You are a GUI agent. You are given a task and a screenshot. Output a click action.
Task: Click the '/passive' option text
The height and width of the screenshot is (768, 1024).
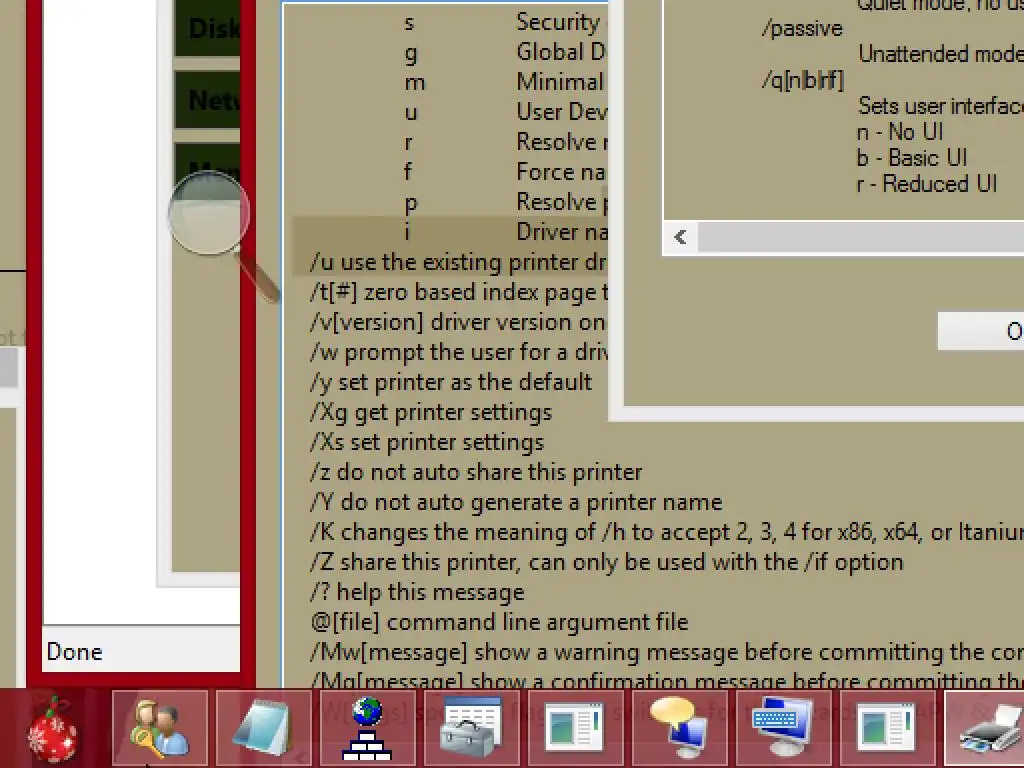(802, 29)
